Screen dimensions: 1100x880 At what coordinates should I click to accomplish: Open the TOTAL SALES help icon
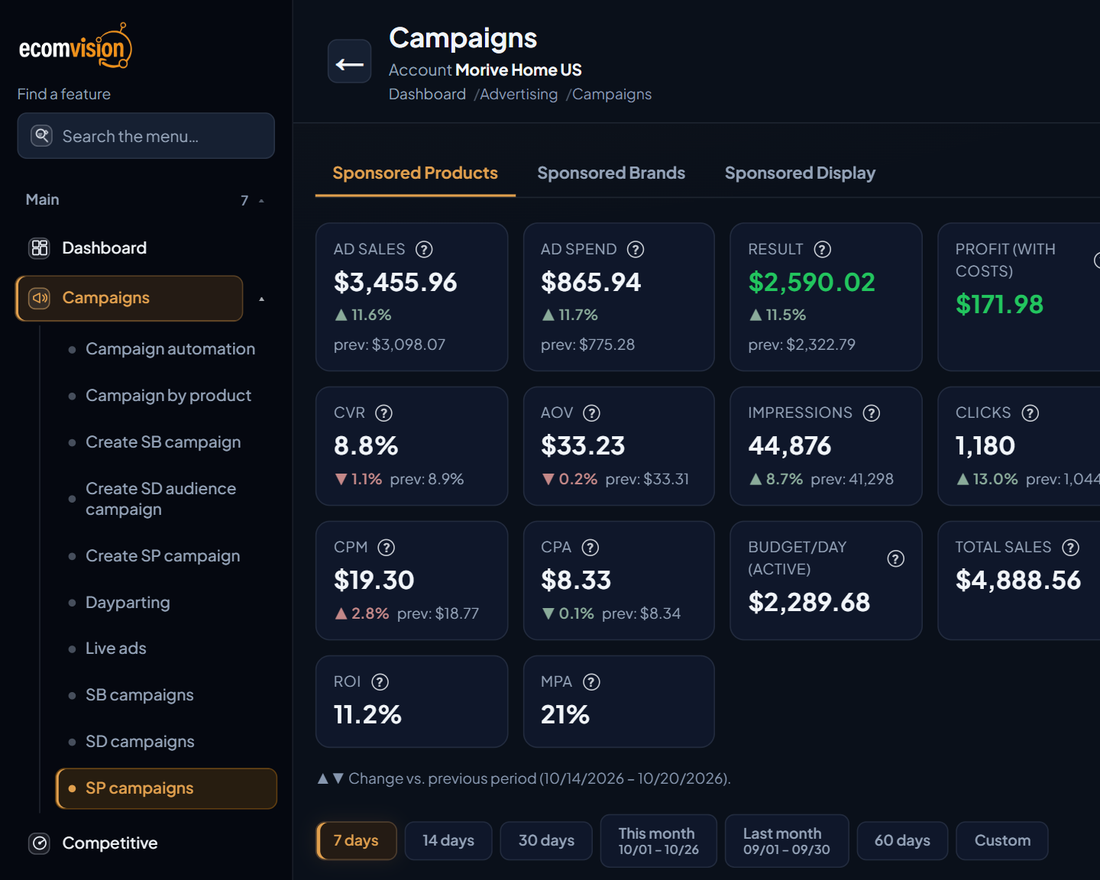click(1071, 547)
